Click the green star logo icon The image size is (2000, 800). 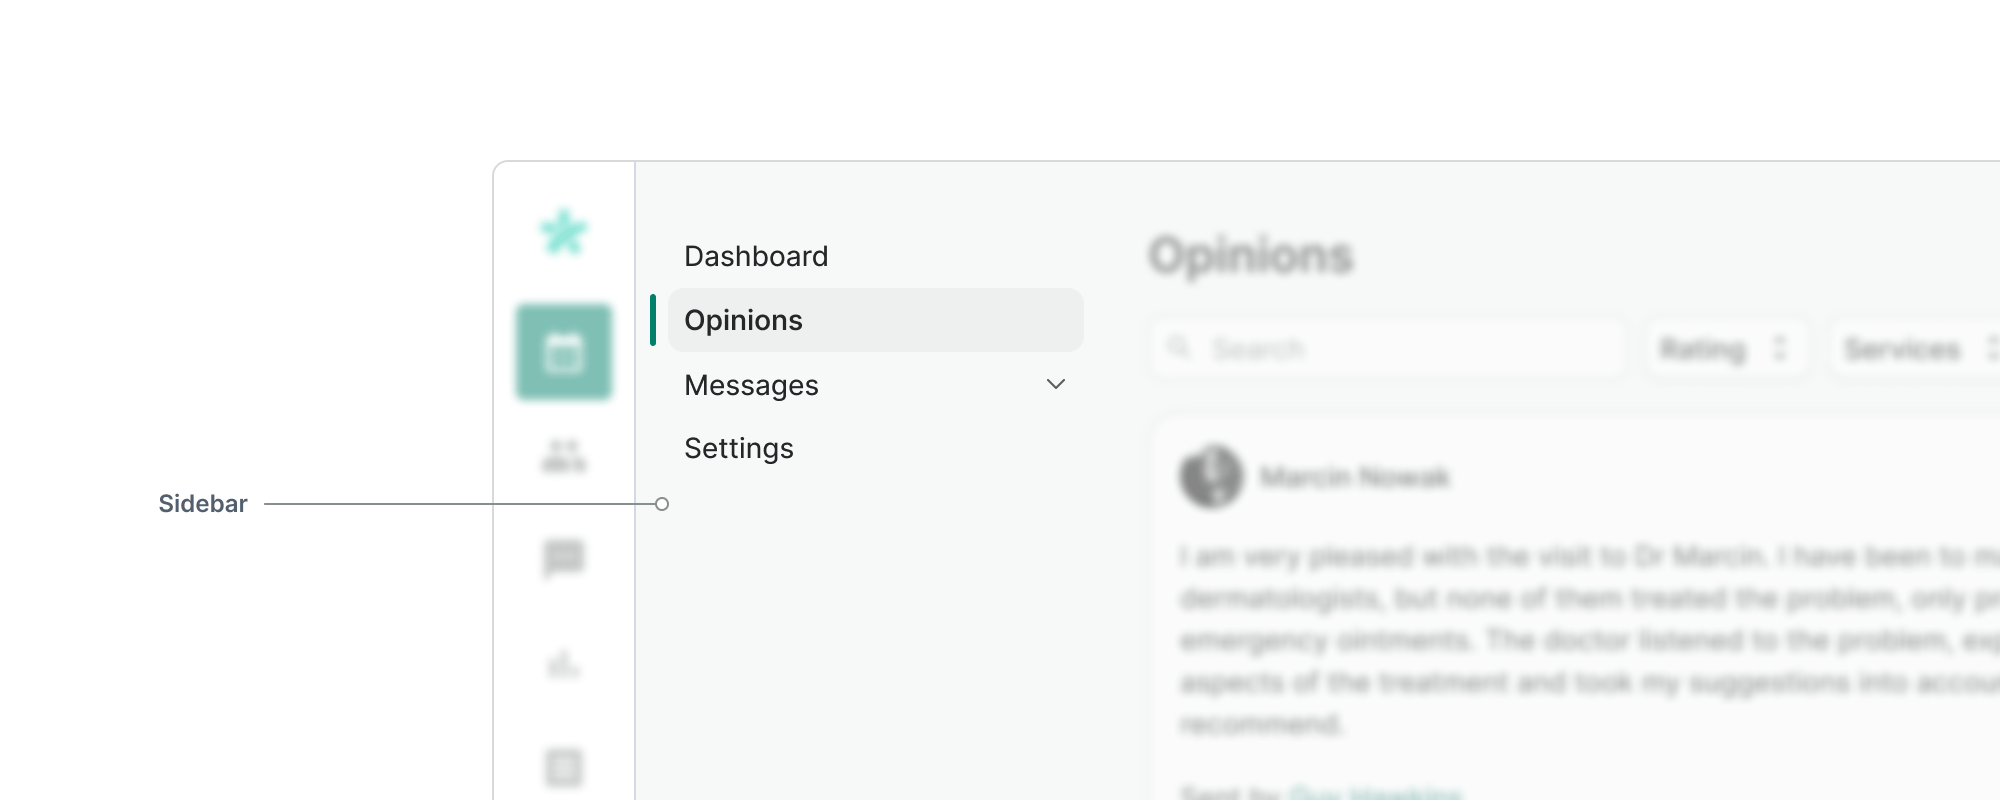click(564, 232)
